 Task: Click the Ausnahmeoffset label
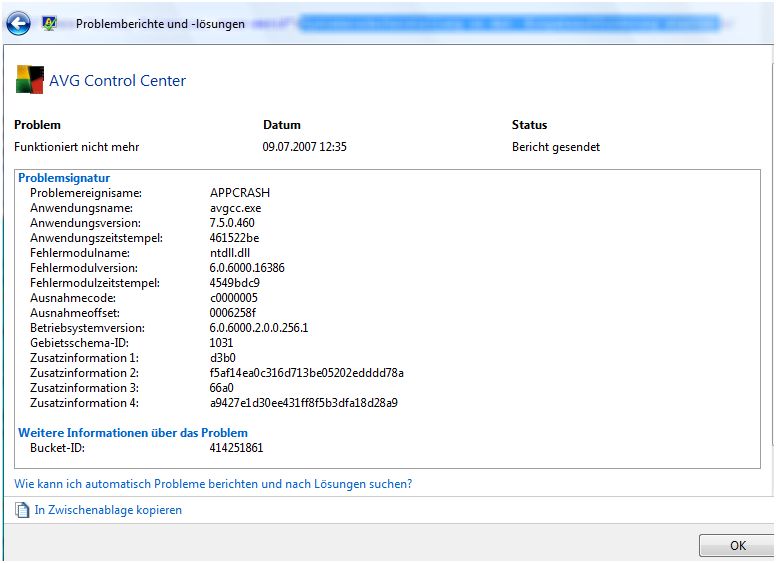coord(75,313)
